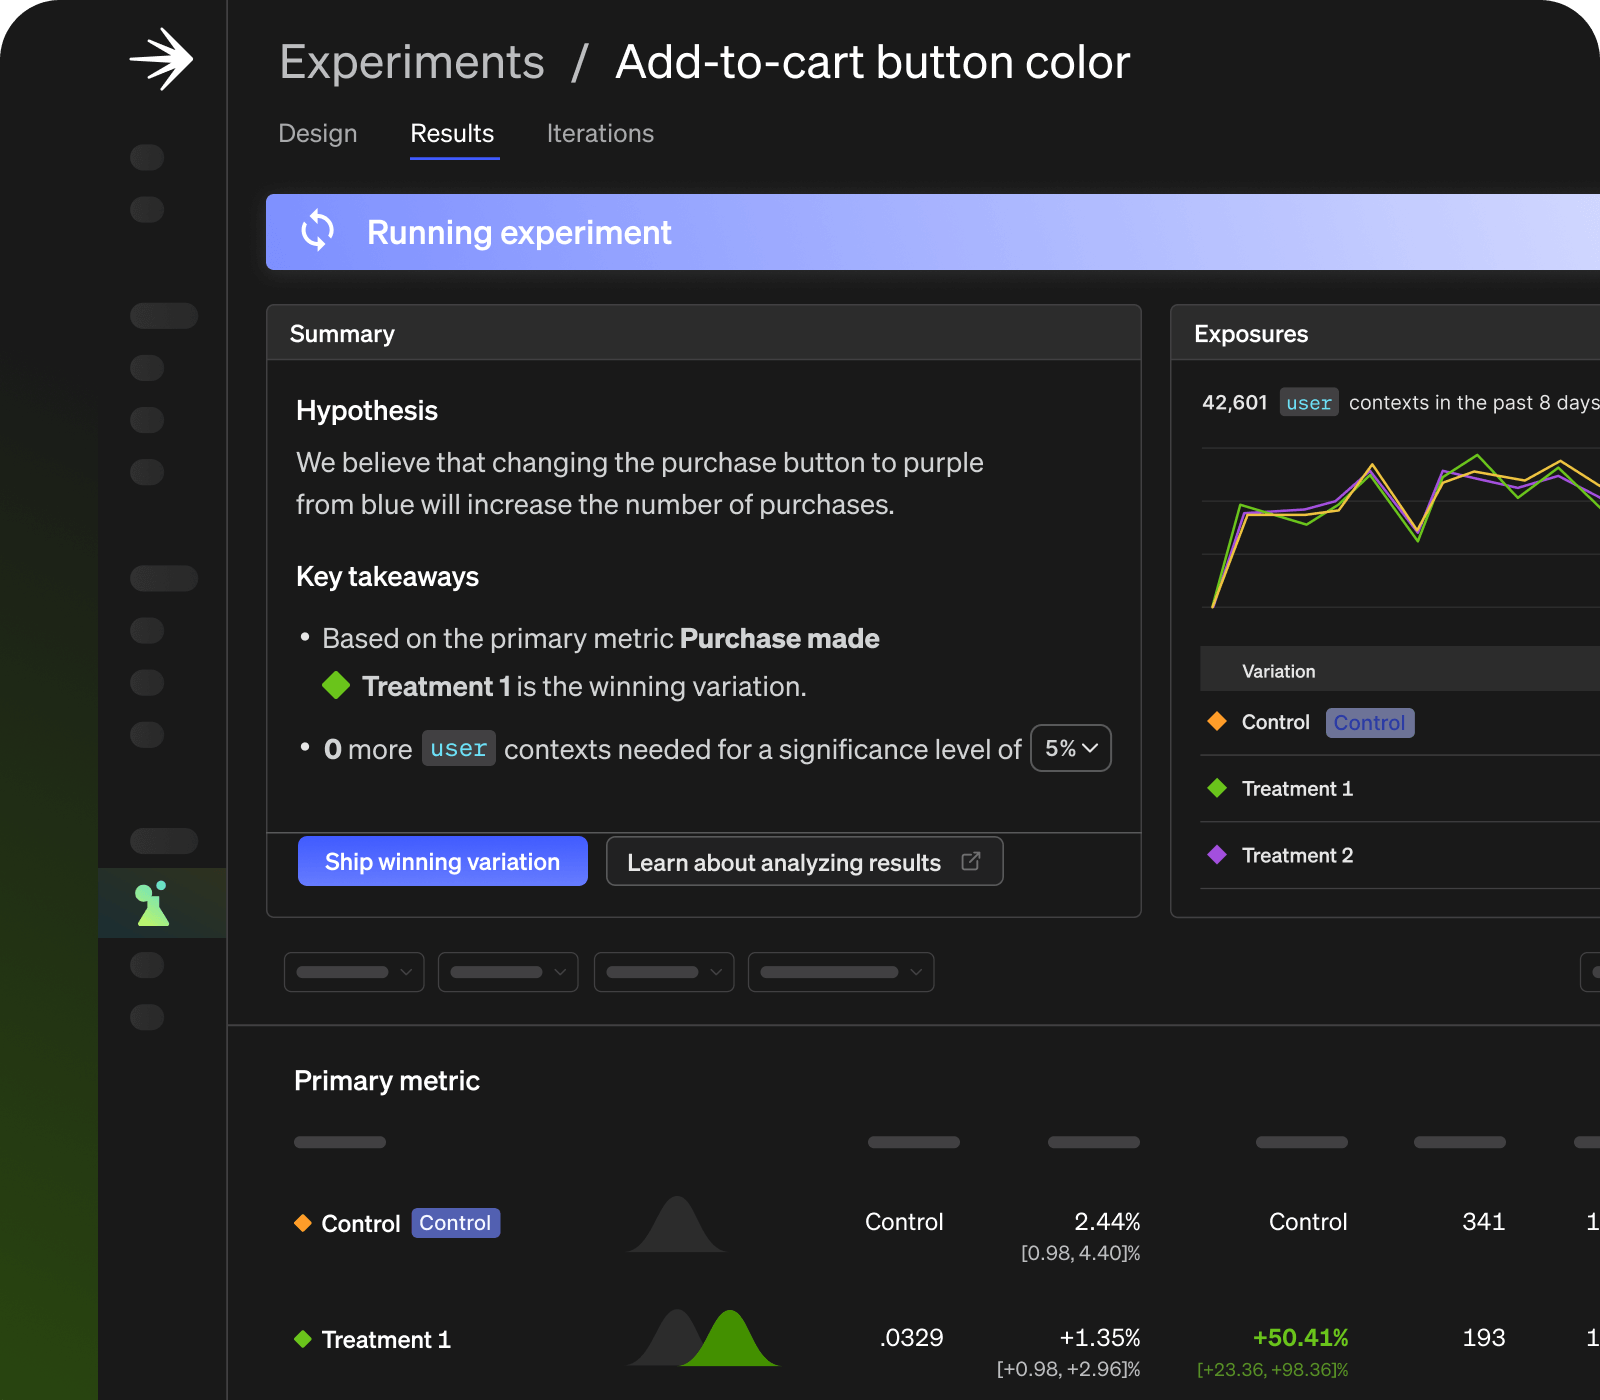
Task: Click the Exposures line chart
Action: [x=1400, y=528]
